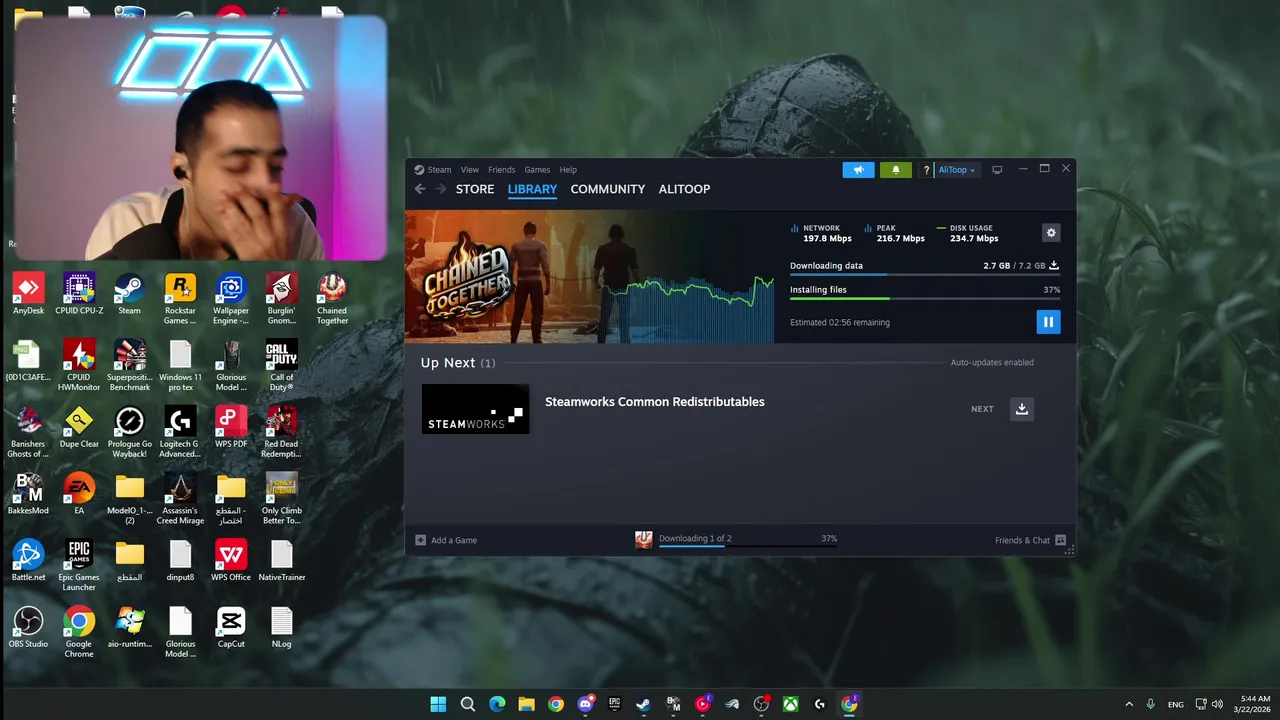
Task: Switch ENG input language in tray
Action: (x=1176, y=704)
